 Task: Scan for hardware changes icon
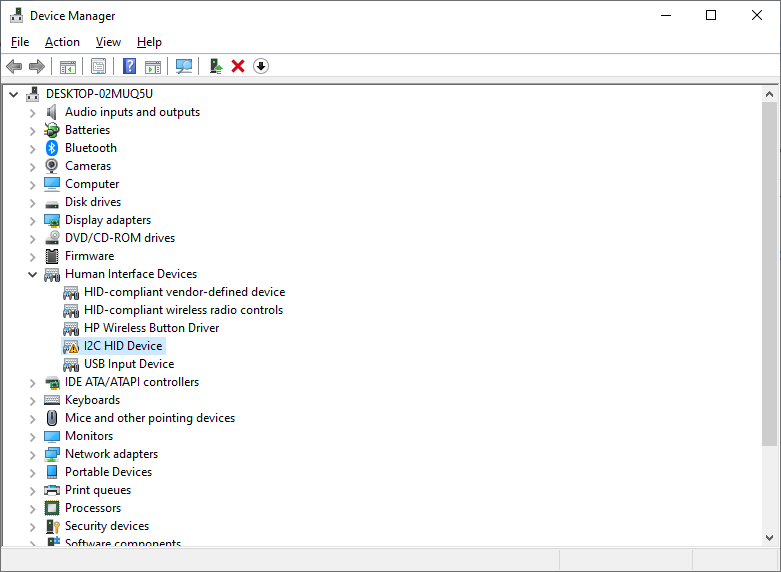184,66
